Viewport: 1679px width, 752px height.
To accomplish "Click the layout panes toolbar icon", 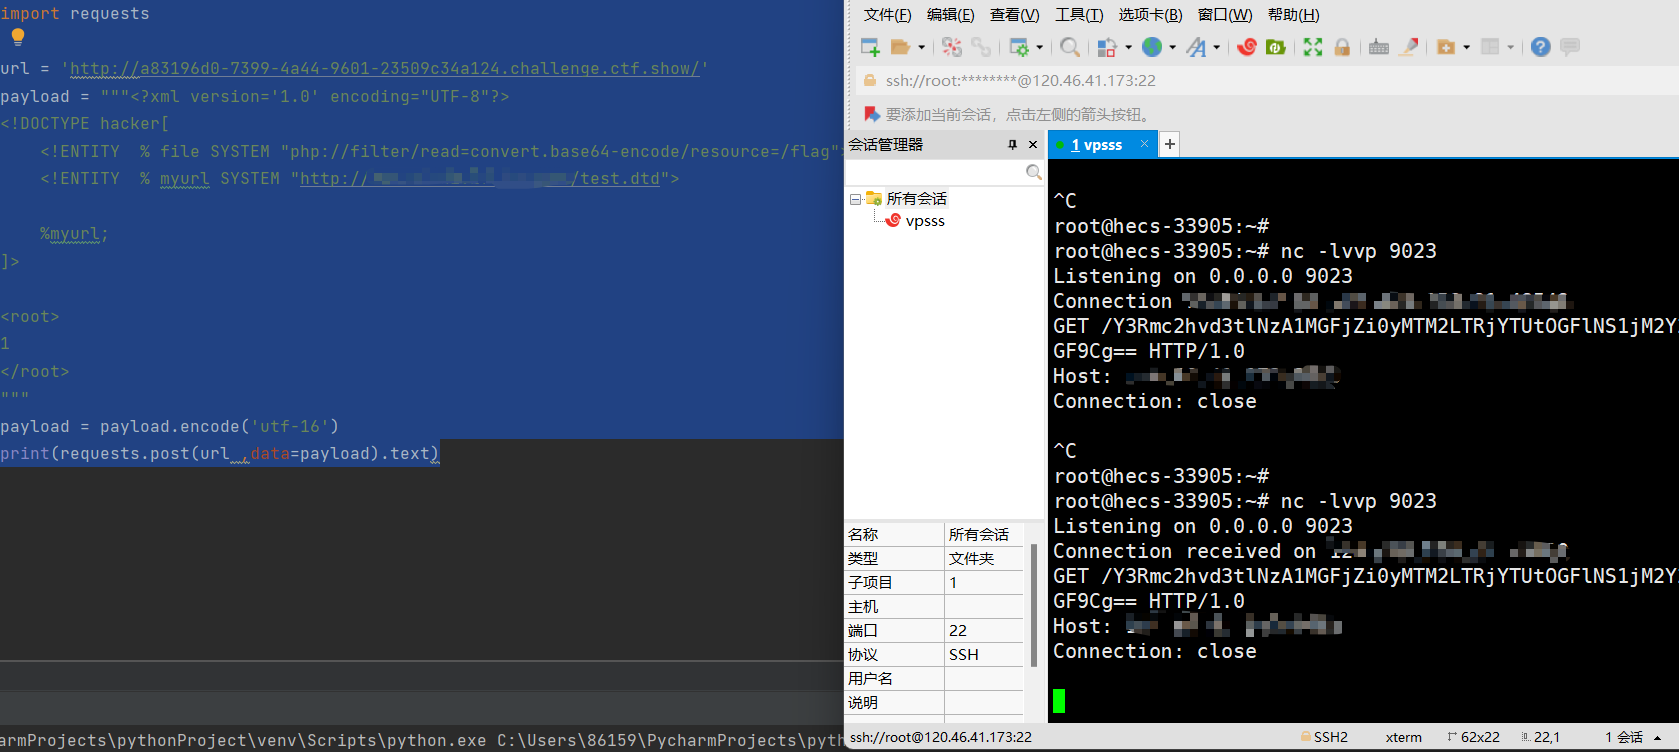I will [x=1490, y=47].
